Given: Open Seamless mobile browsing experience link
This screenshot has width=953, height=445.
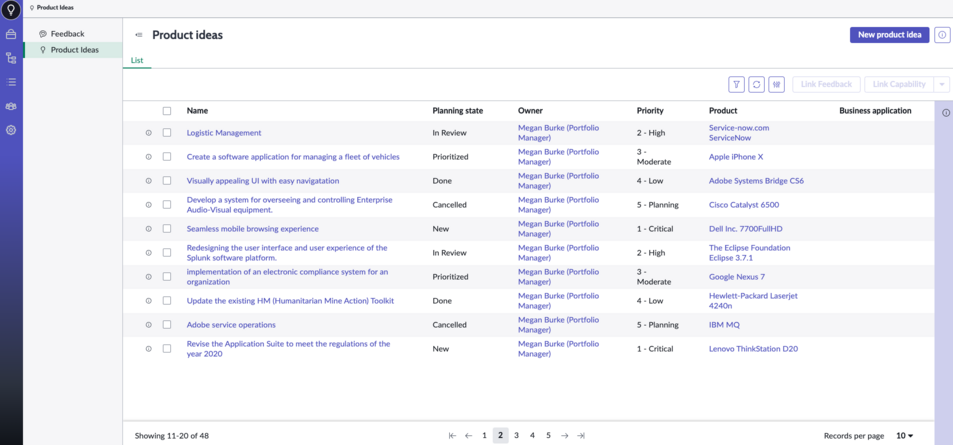Looking at the screenshot, I should pyautogui.click(x=252, y=229).
